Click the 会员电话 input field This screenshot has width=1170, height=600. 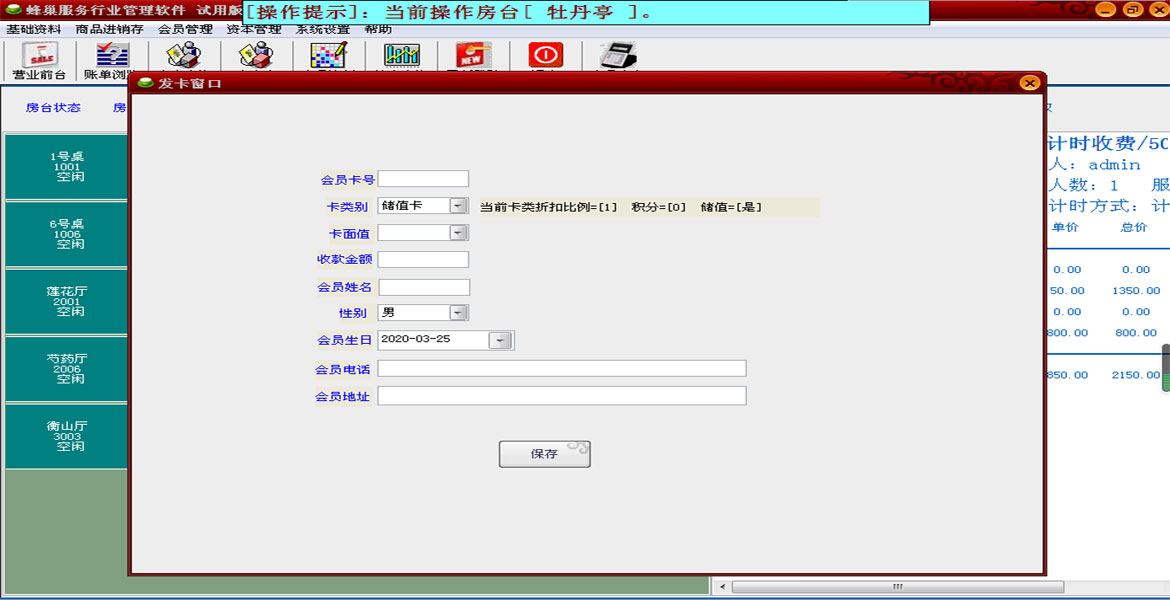[x=562, y=369]
